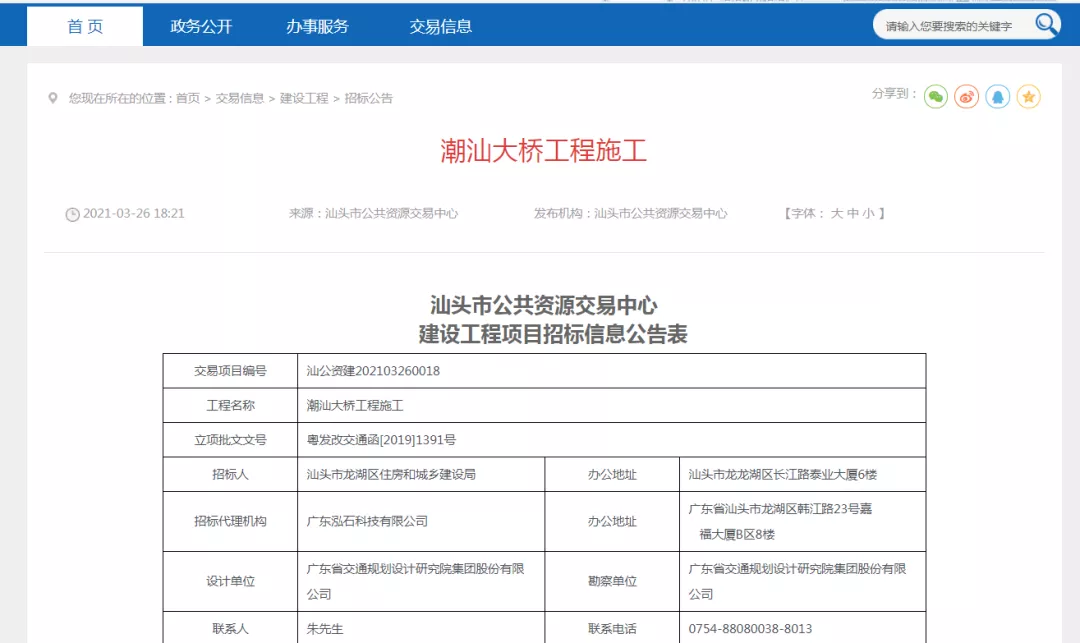1080x643 pixels.
Task: Click the search magnifier icon
Action: (1045, 24)
